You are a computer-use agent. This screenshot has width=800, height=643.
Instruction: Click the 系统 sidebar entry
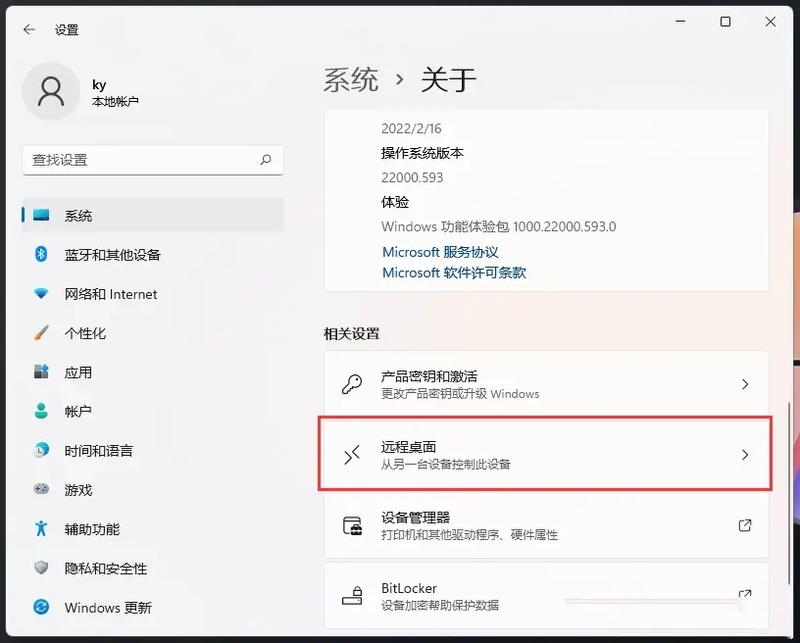click(80, 213)
